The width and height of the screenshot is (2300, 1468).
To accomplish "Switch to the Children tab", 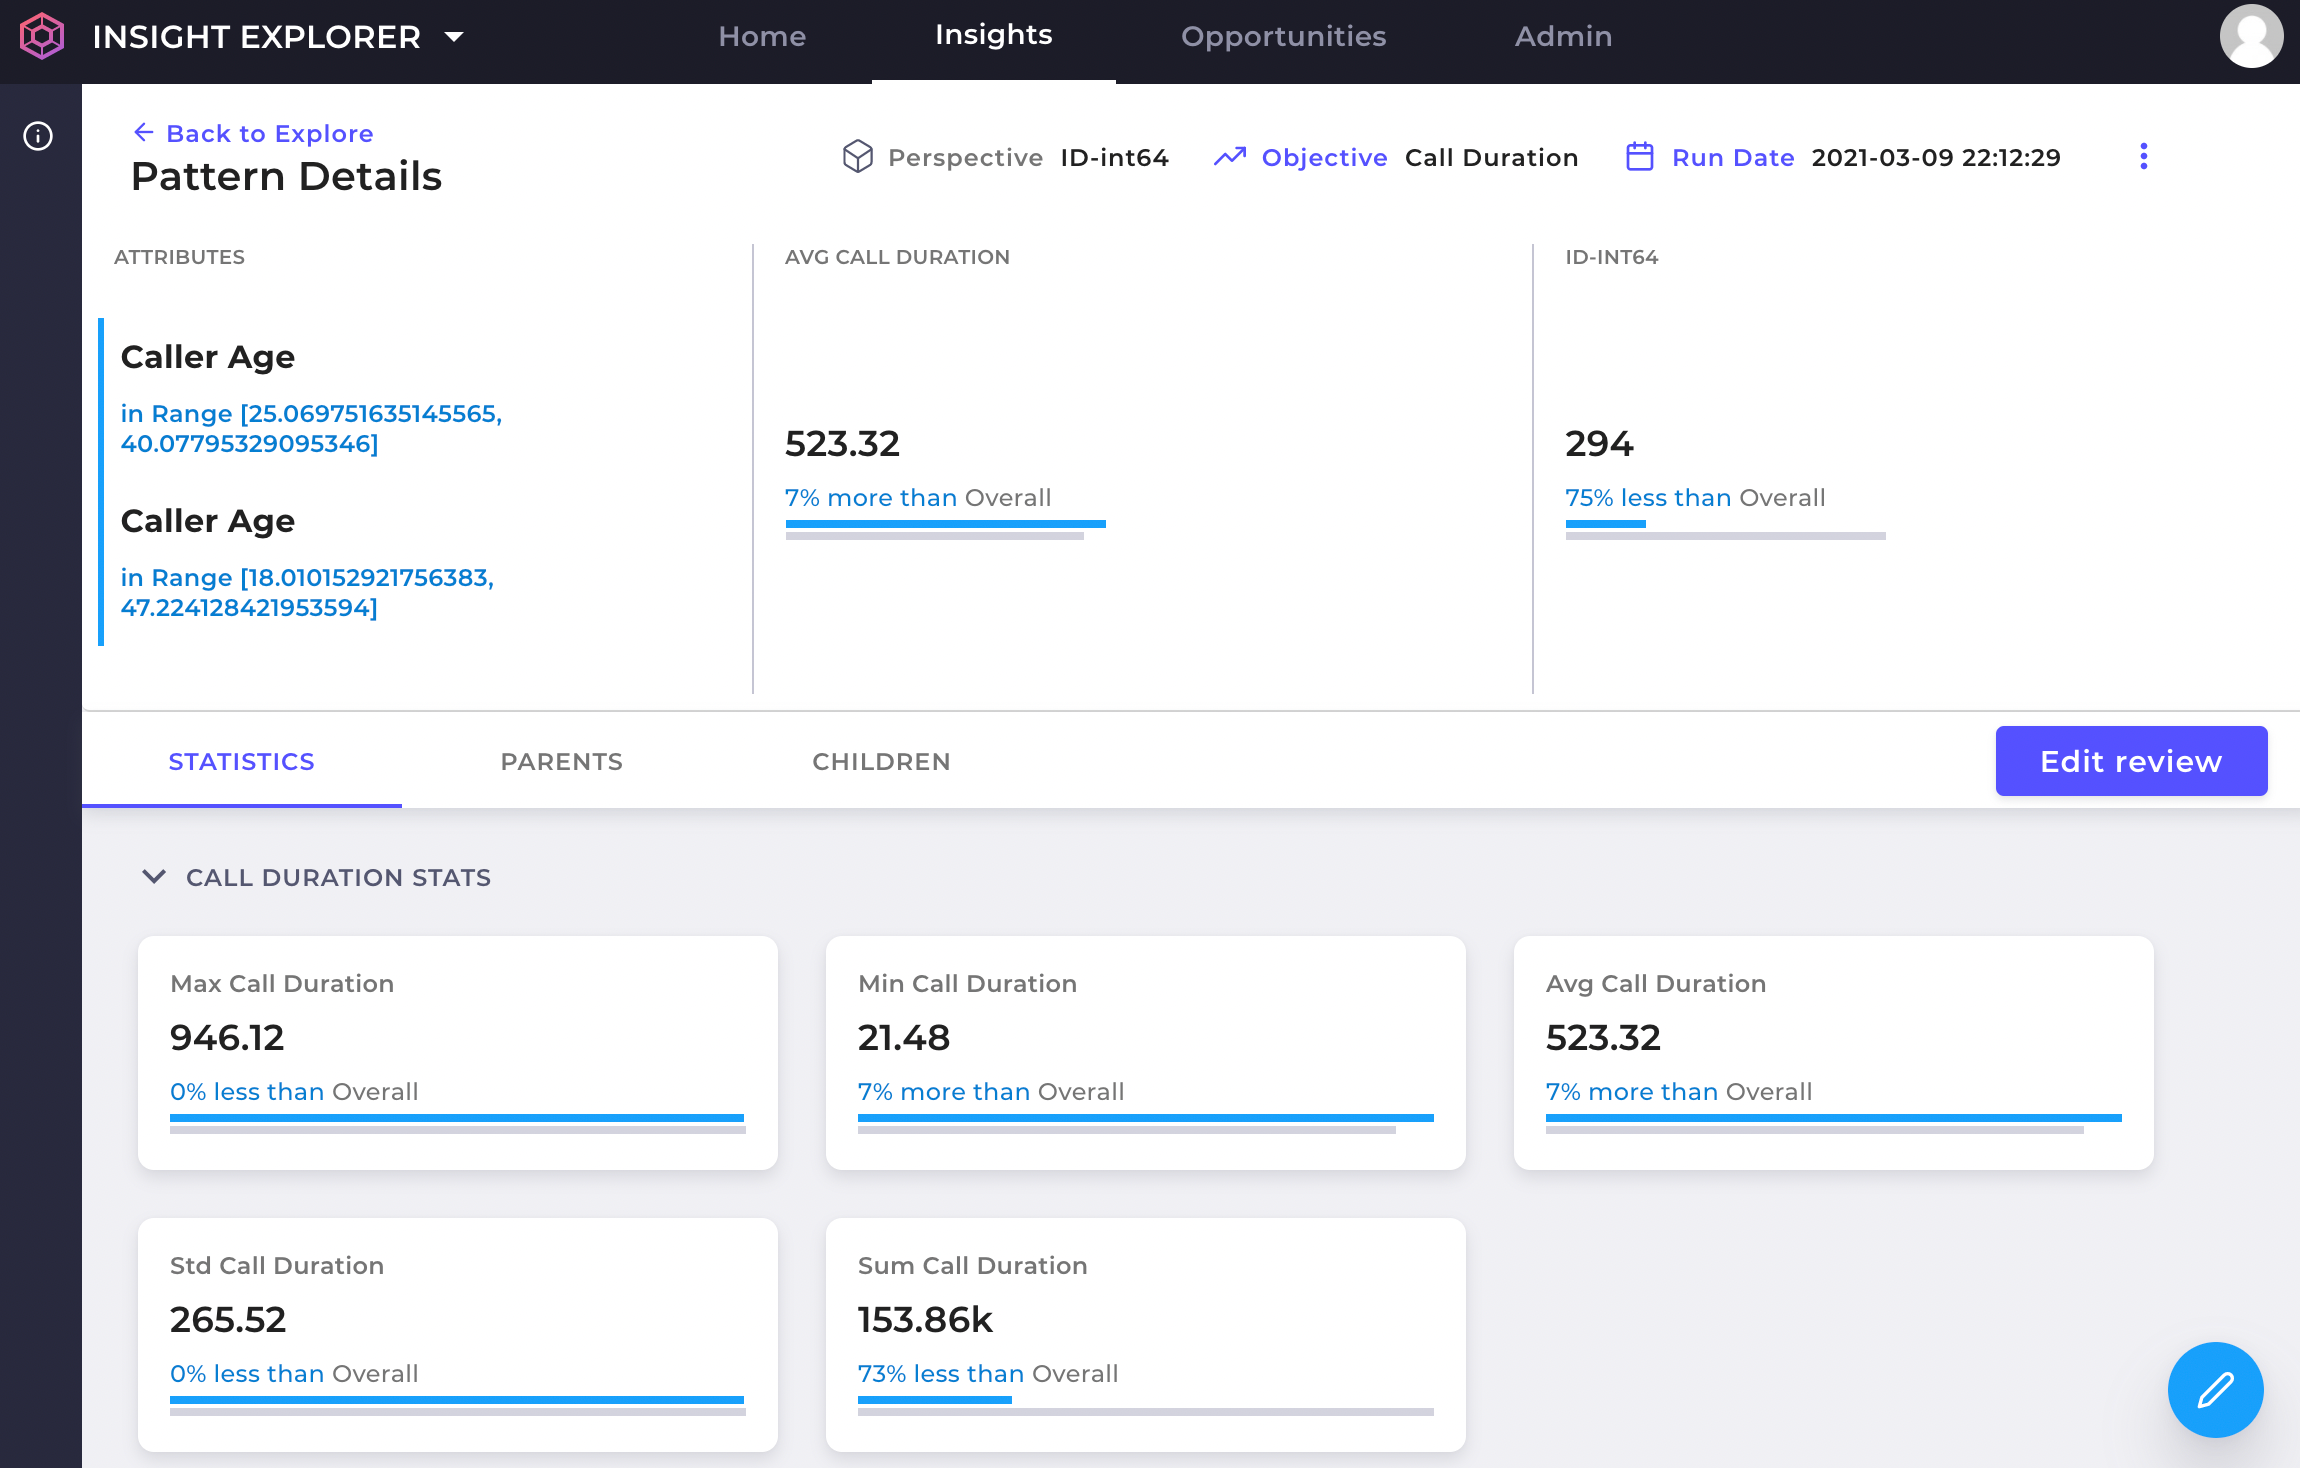I will (881, 762).
